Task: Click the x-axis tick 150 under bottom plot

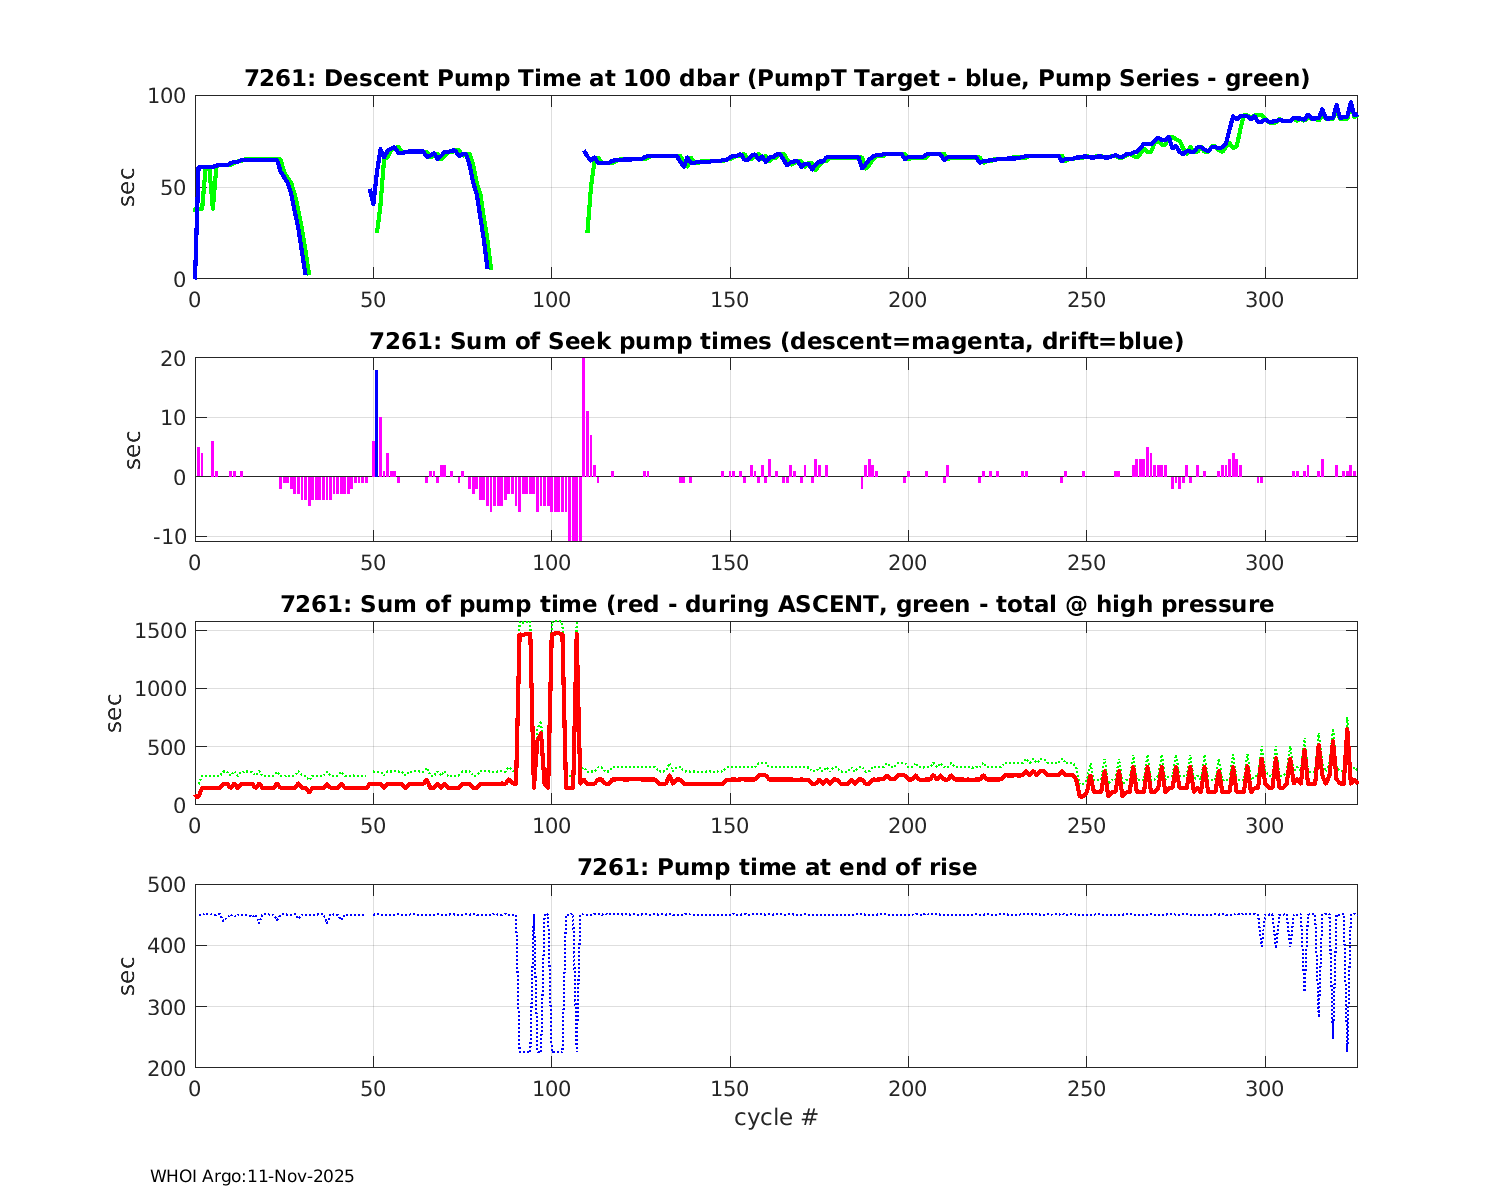Action: click(x=729, y=1088)
